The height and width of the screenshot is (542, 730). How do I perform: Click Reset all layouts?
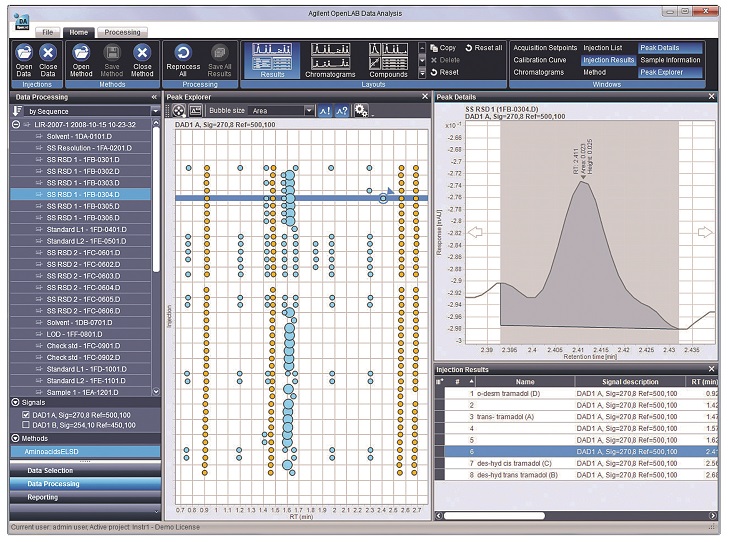click(484, 47)
